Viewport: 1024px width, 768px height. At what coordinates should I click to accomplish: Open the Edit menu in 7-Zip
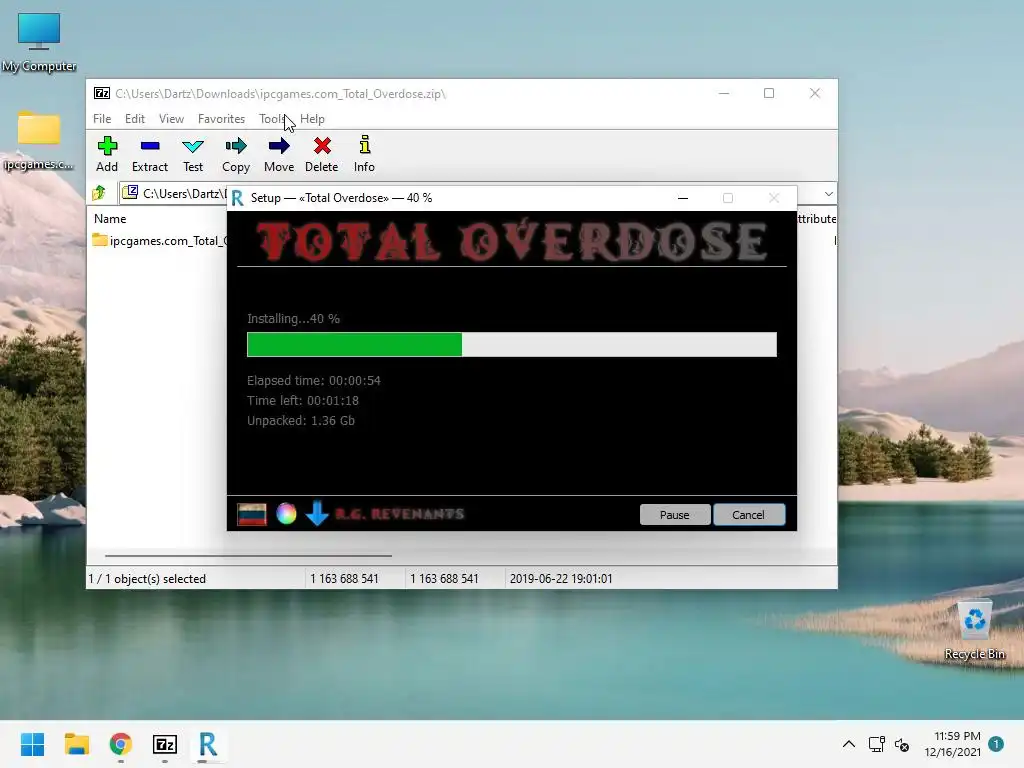pos(135,119)
